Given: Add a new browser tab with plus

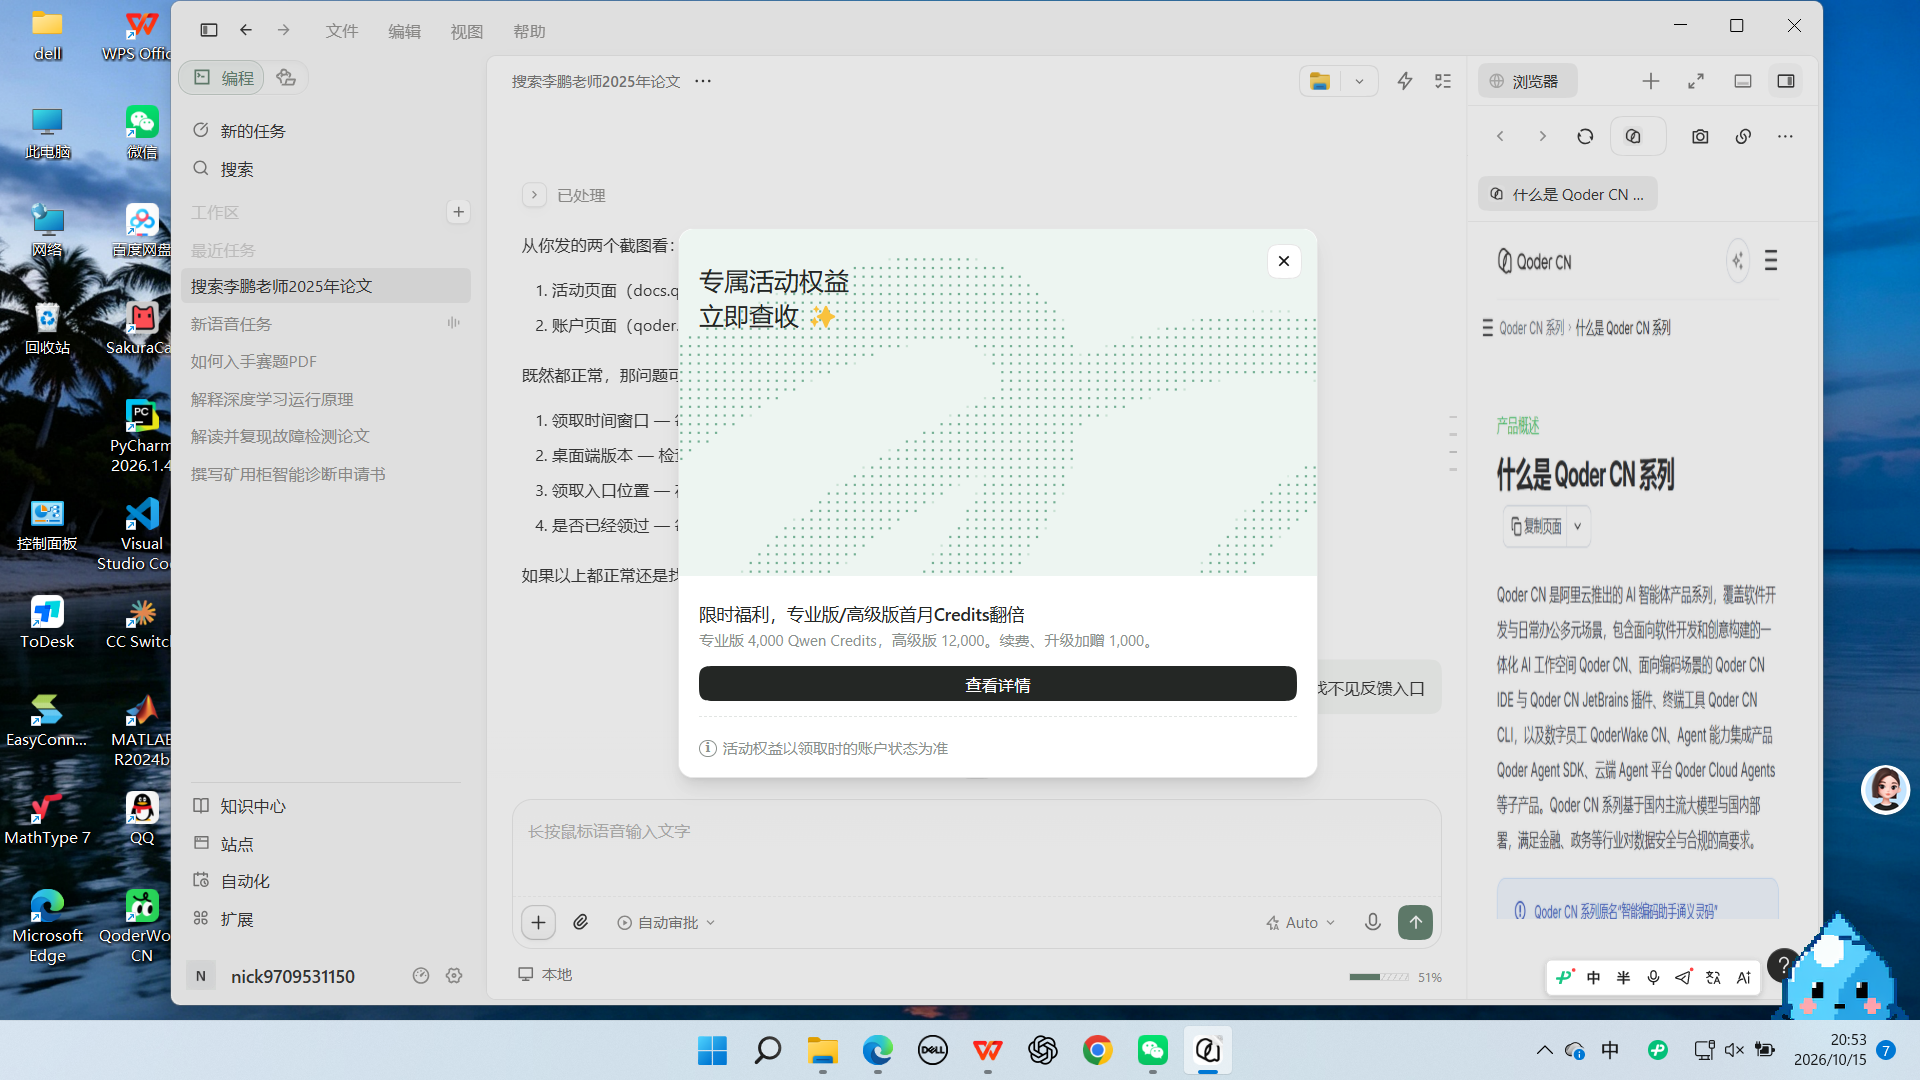Looking at the screenshot, I should click(1651, 81).
